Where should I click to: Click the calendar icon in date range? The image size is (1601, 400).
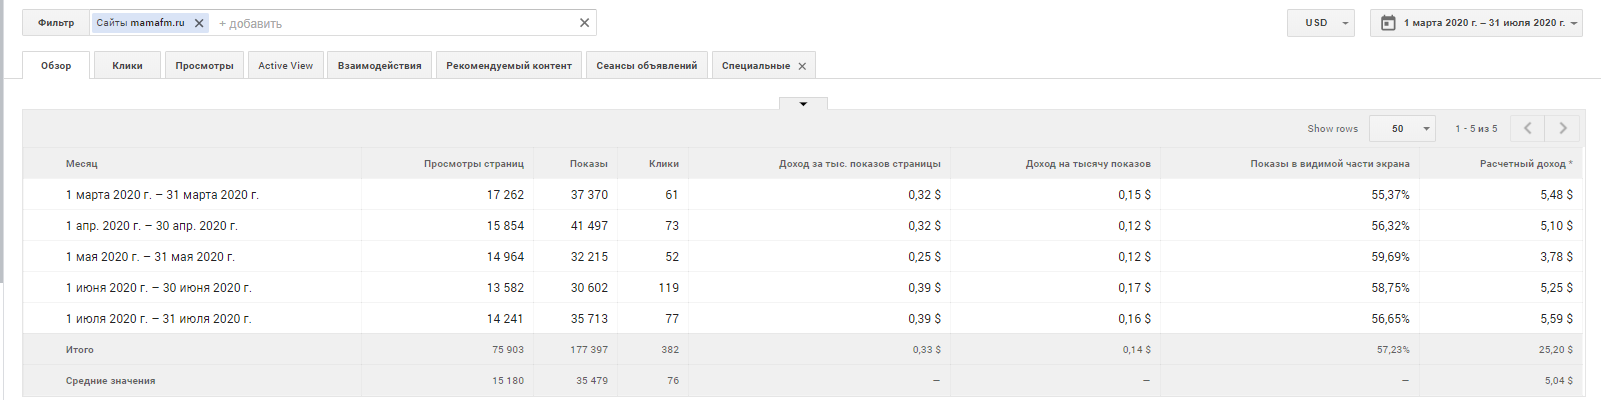pyautogui.click(x=1388, y=23)
